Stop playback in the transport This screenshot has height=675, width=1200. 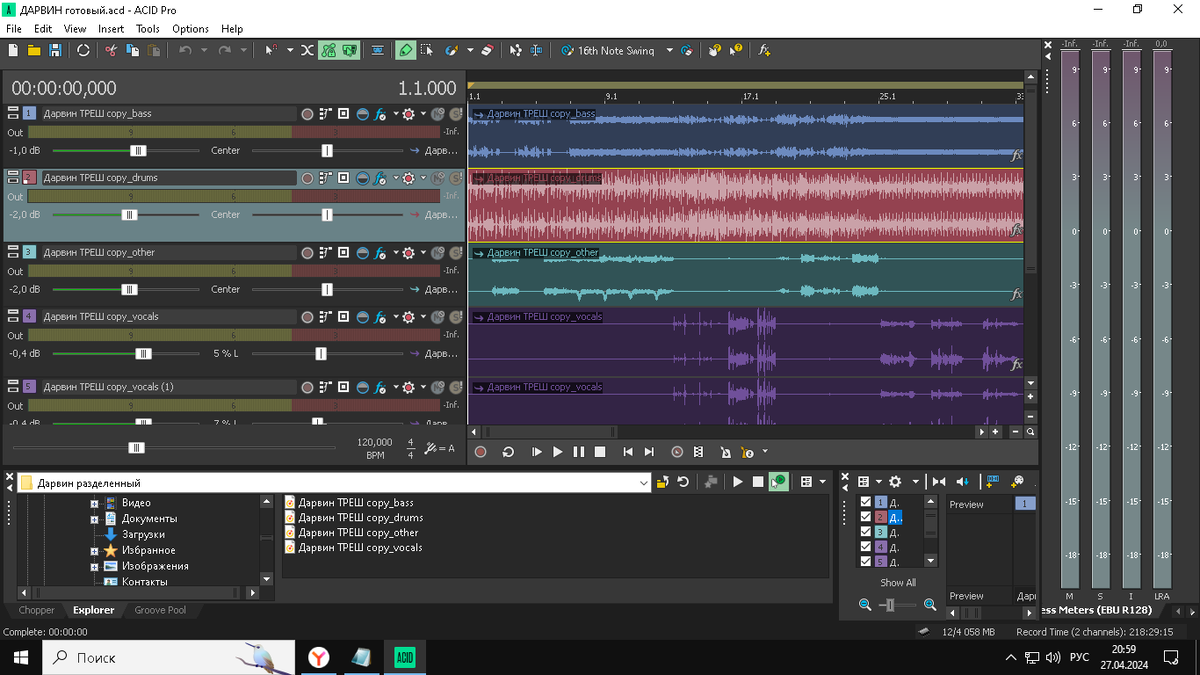600,452
